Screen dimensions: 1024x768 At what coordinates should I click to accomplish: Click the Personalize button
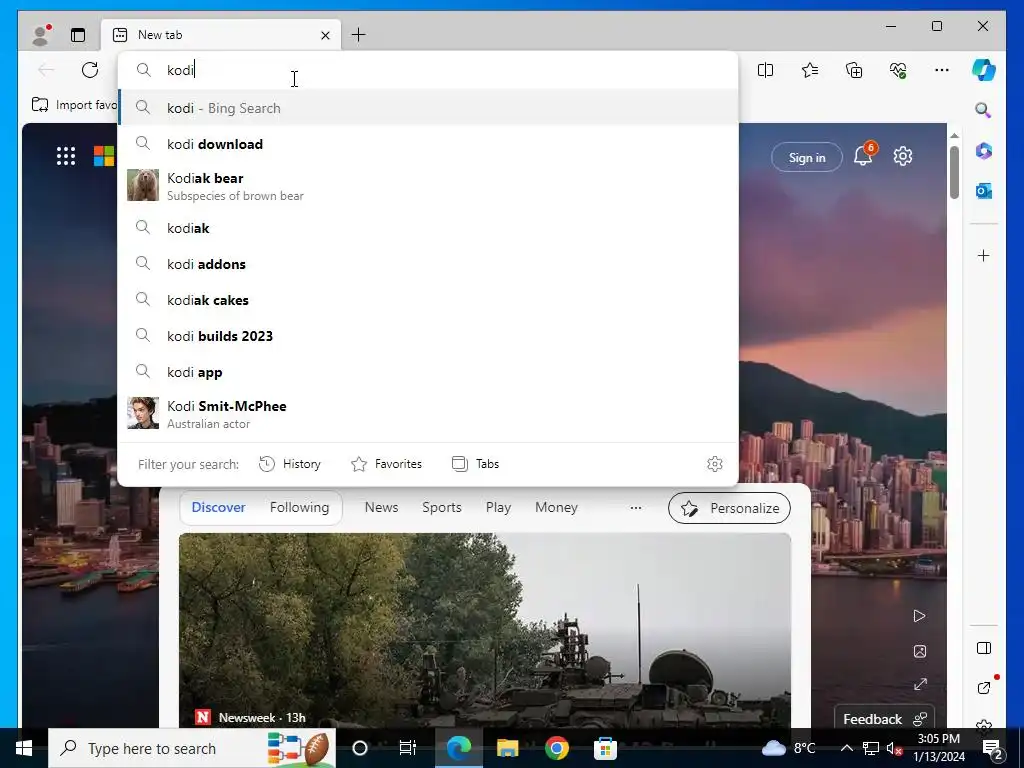(x=729, y=508)
